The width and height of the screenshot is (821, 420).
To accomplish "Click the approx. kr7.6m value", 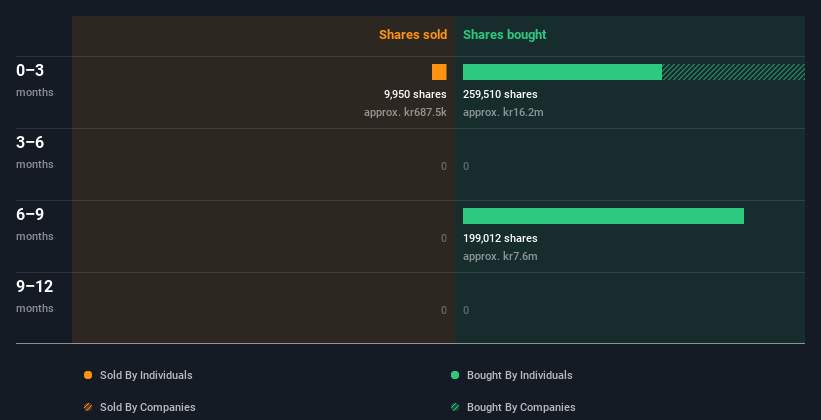I will (x=500, y=256).
